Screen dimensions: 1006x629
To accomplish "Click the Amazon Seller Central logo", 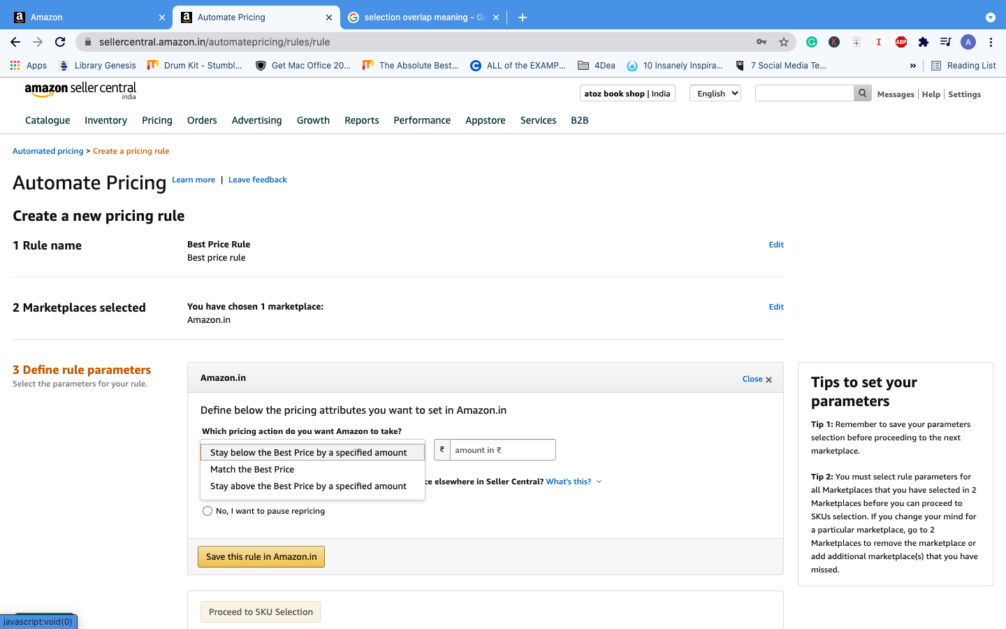I will (80, 91).
